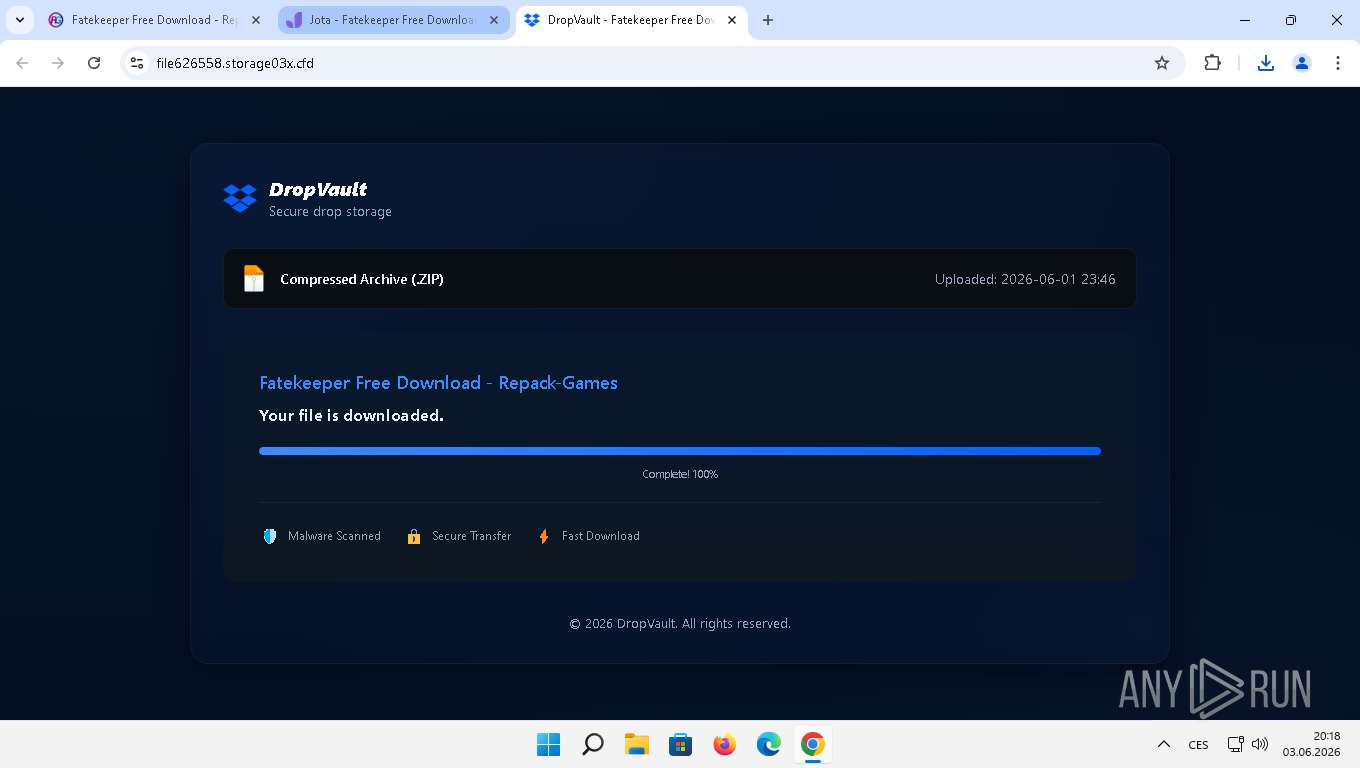Open the clock and date 20:18
The image size is (1360, 768).
coord(1311,744)
